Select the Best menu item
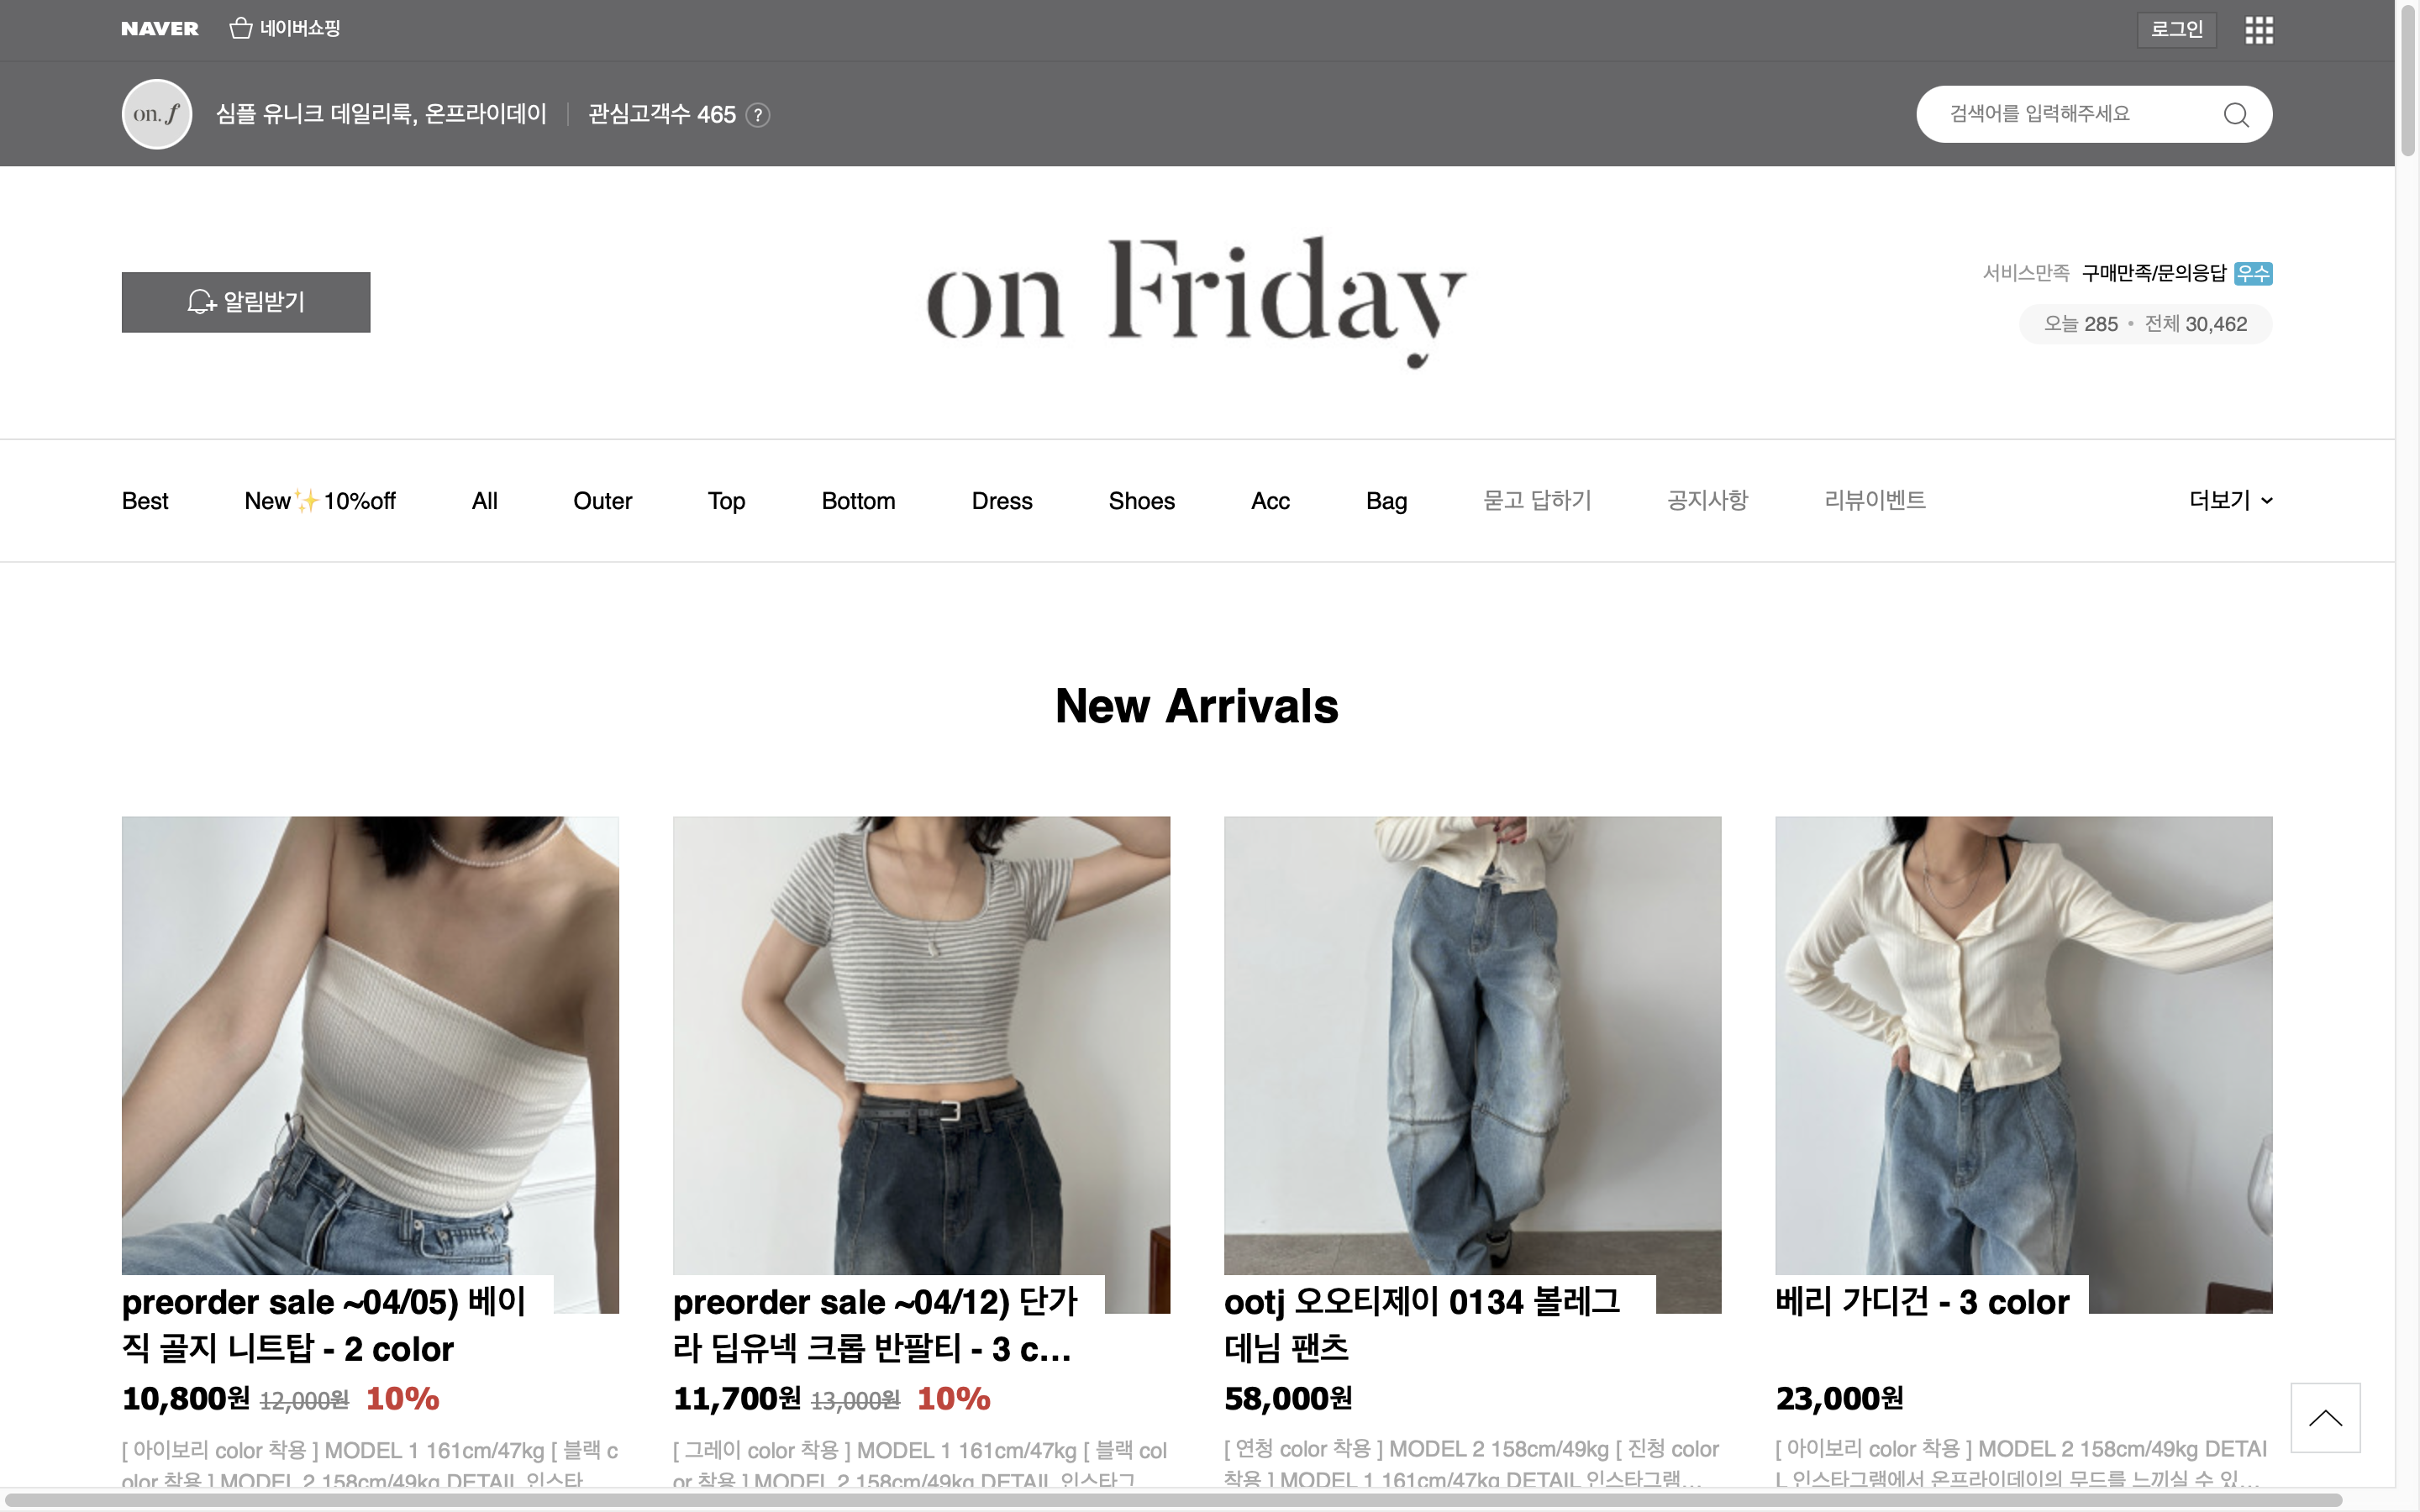The width and height of the screenshot is (2420, 1512). [x=145, y=501]
